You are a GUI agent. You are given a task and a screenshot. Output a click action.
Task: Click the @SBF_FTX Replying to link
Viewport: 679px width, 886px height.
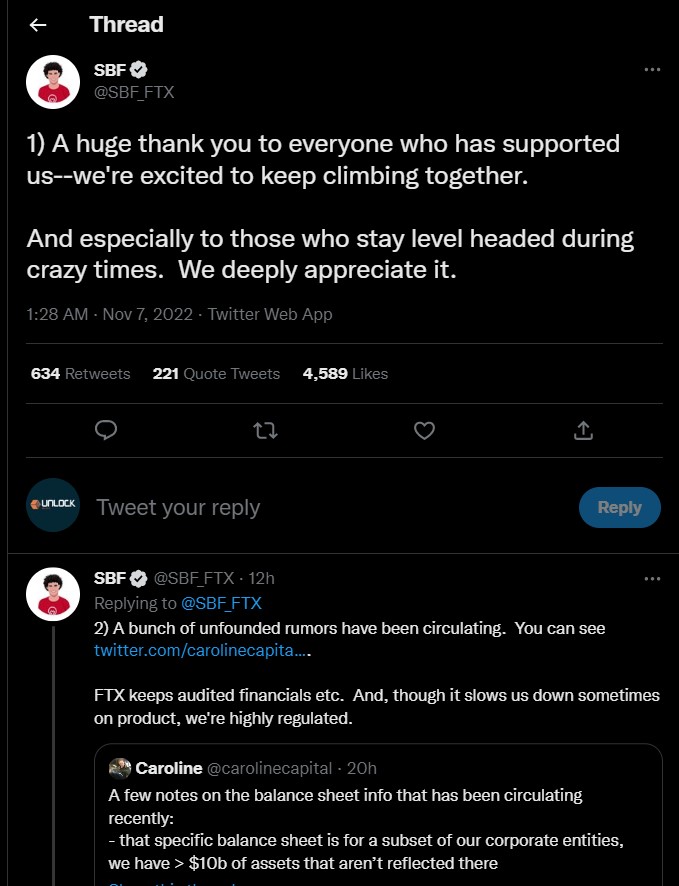pos(221,603)
